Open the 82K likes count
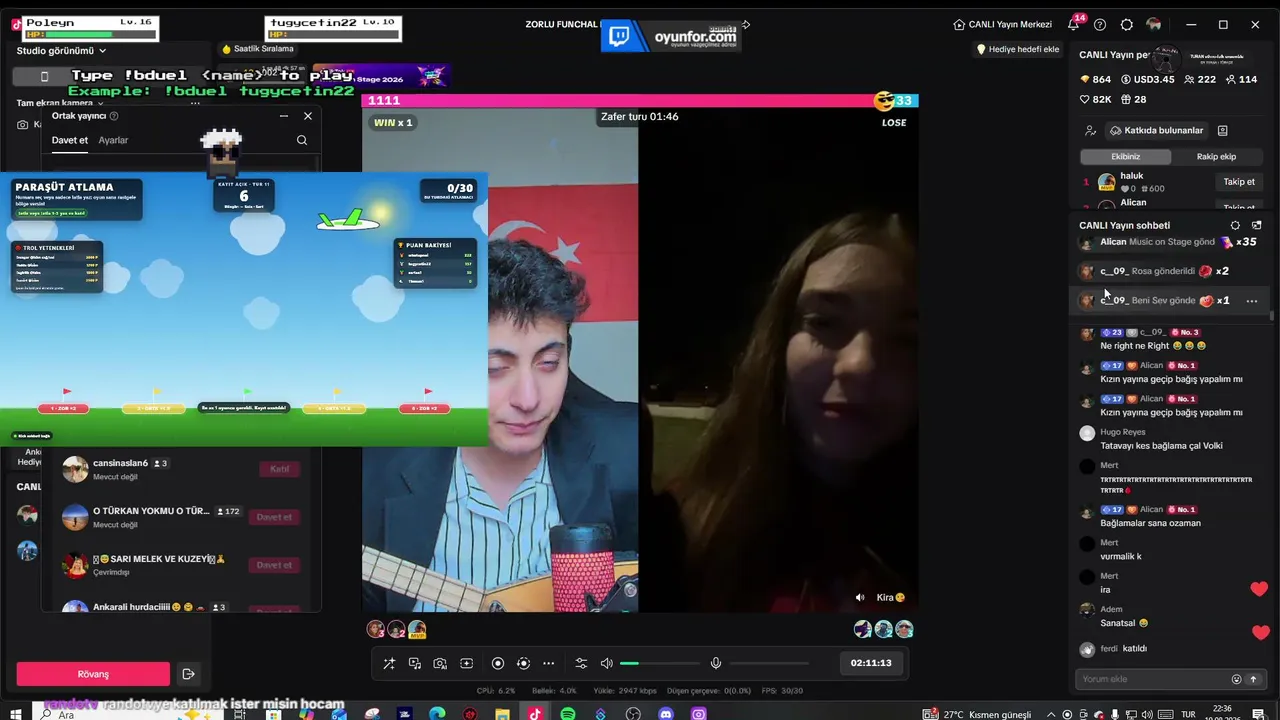1280x720 pixels. point(1096,99)
